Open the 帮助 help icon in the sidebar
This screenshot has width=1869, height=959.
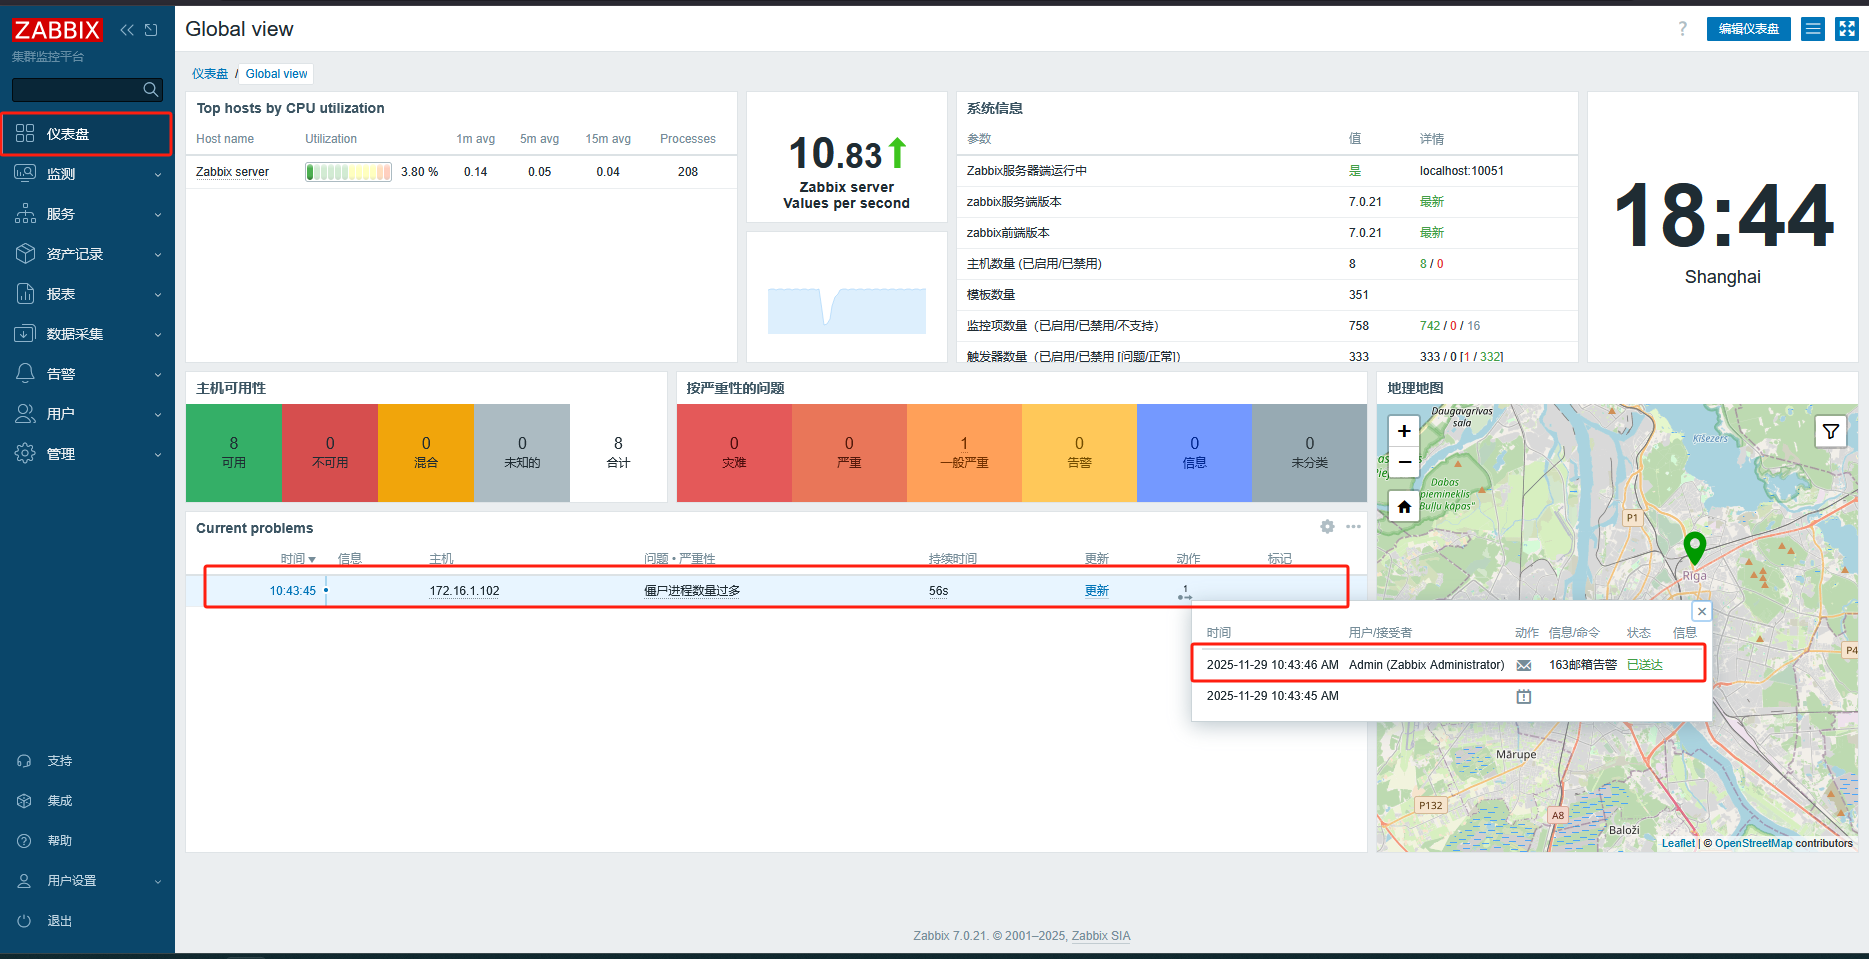tap(24, 841)
